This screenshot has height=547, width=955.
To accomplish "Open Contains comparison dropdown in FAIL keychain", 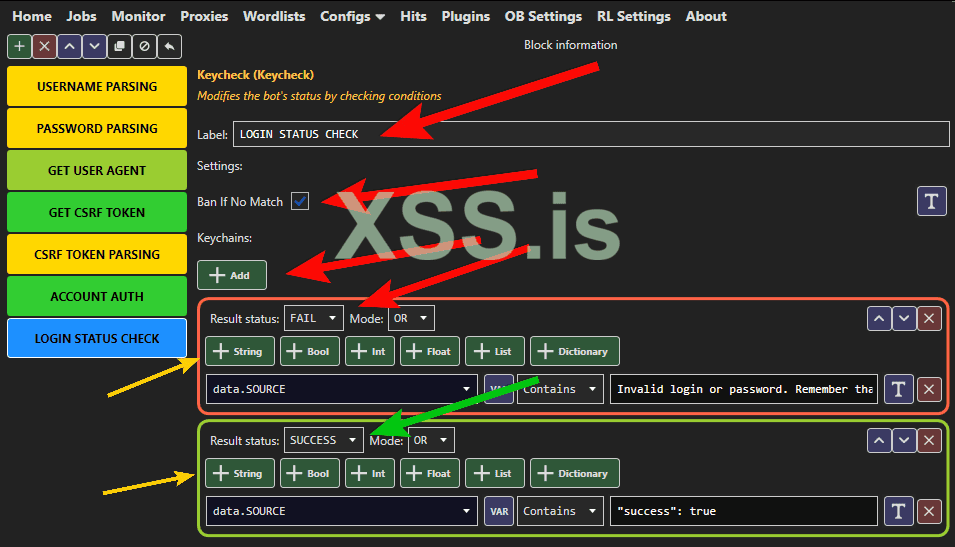I will tap(560, 389).
